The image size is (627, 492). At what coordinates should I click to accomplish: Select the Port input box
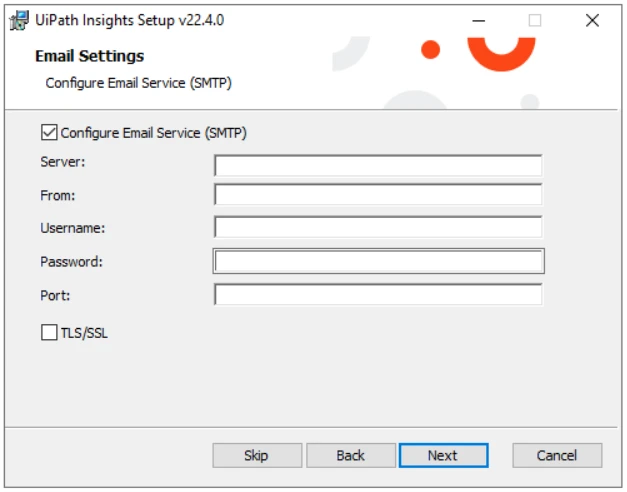pyautogui.click(x=378, y=295)
